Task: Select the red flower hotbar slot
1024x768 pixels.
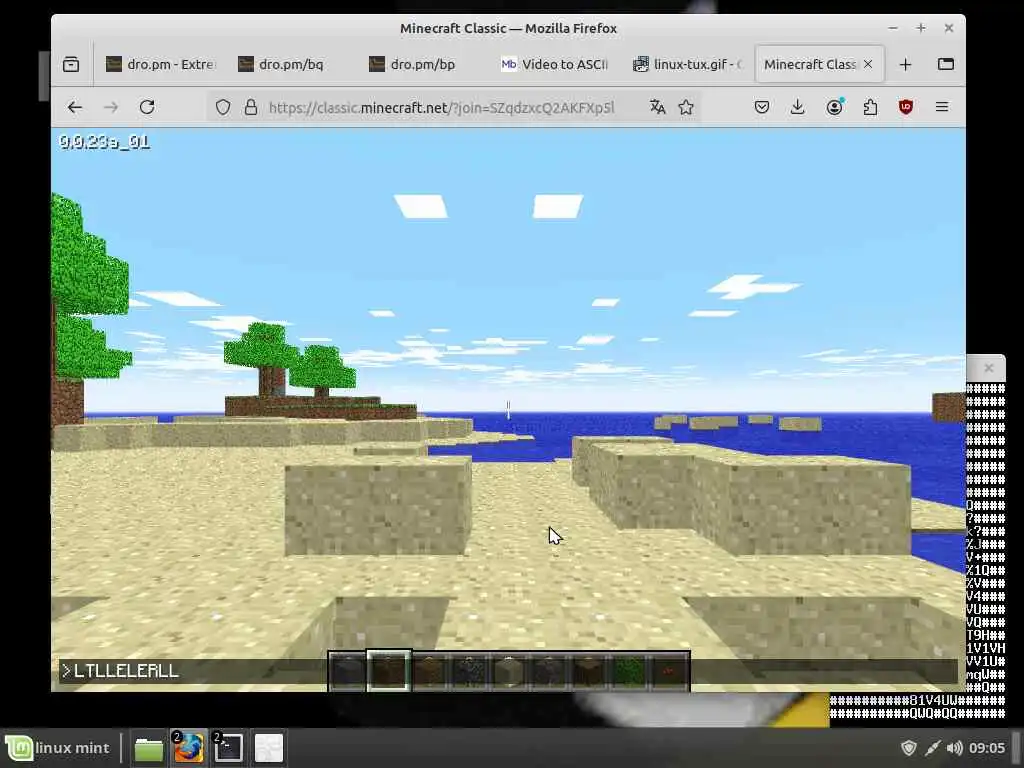Action: pyautogui.click(x=669, y=671)
